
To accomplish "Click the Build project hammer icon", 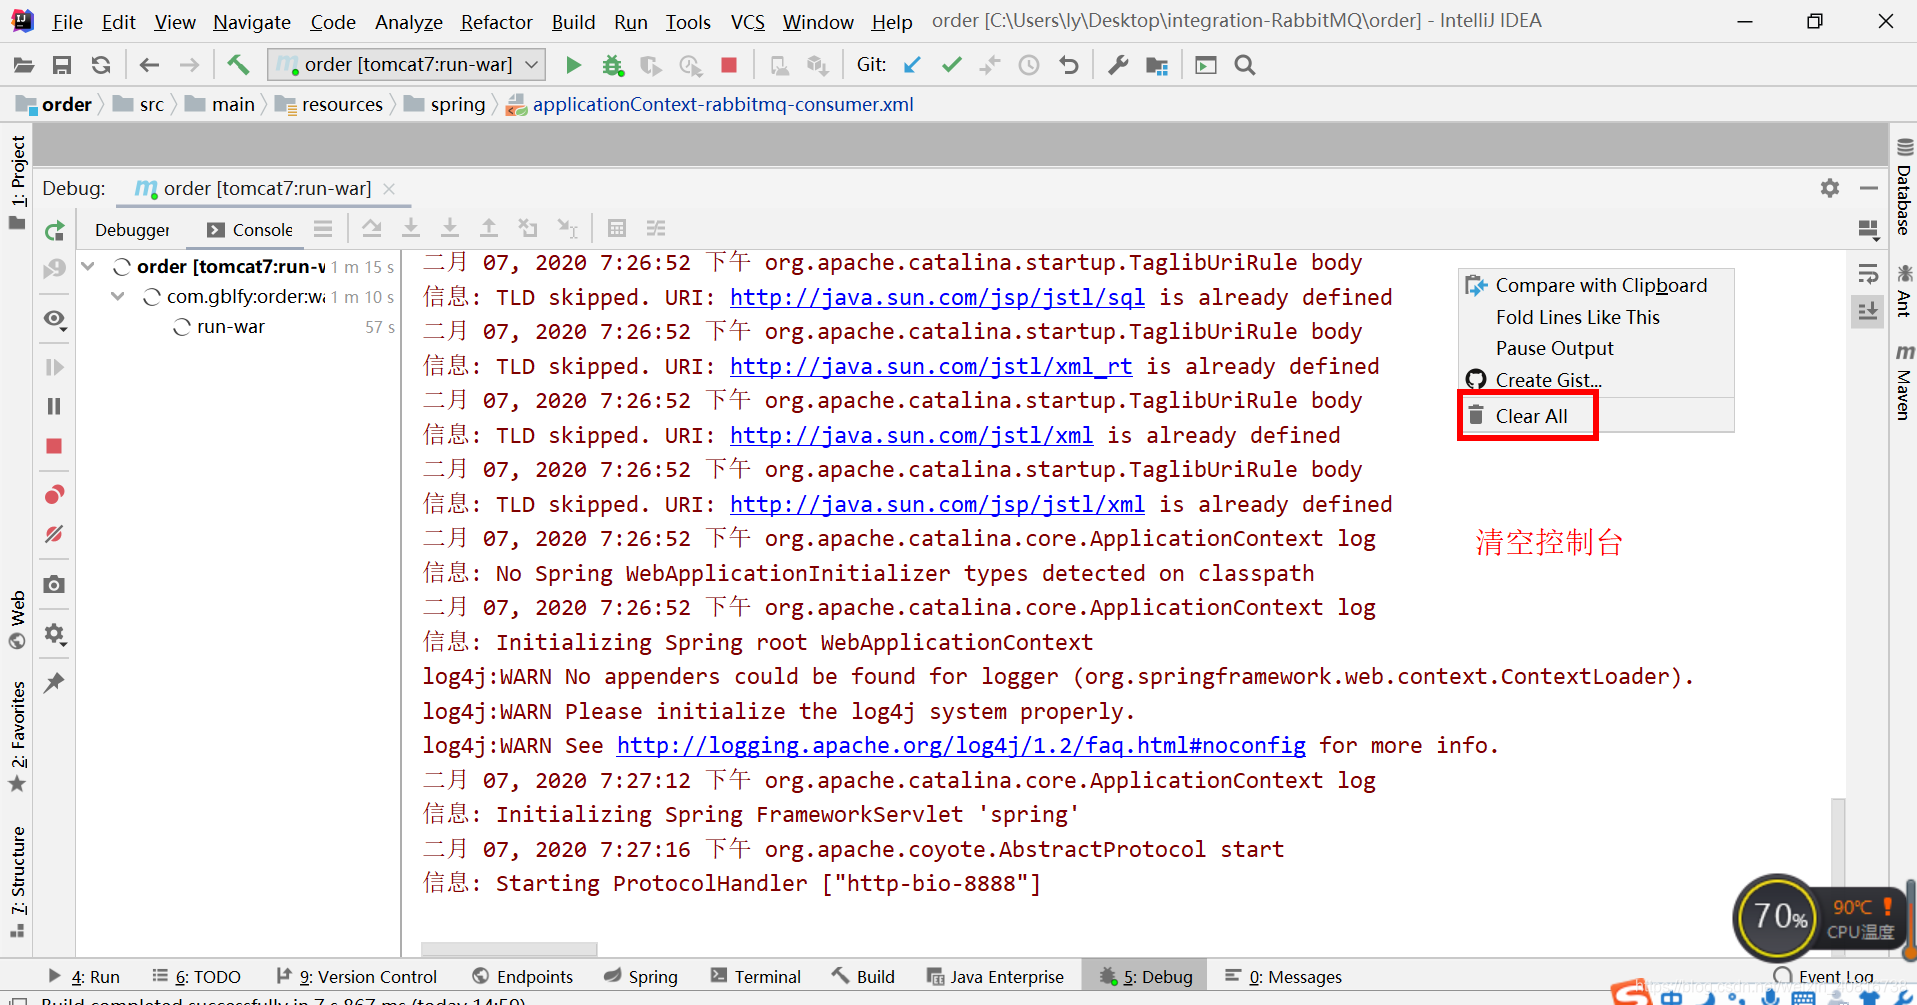I will point(238,65).
